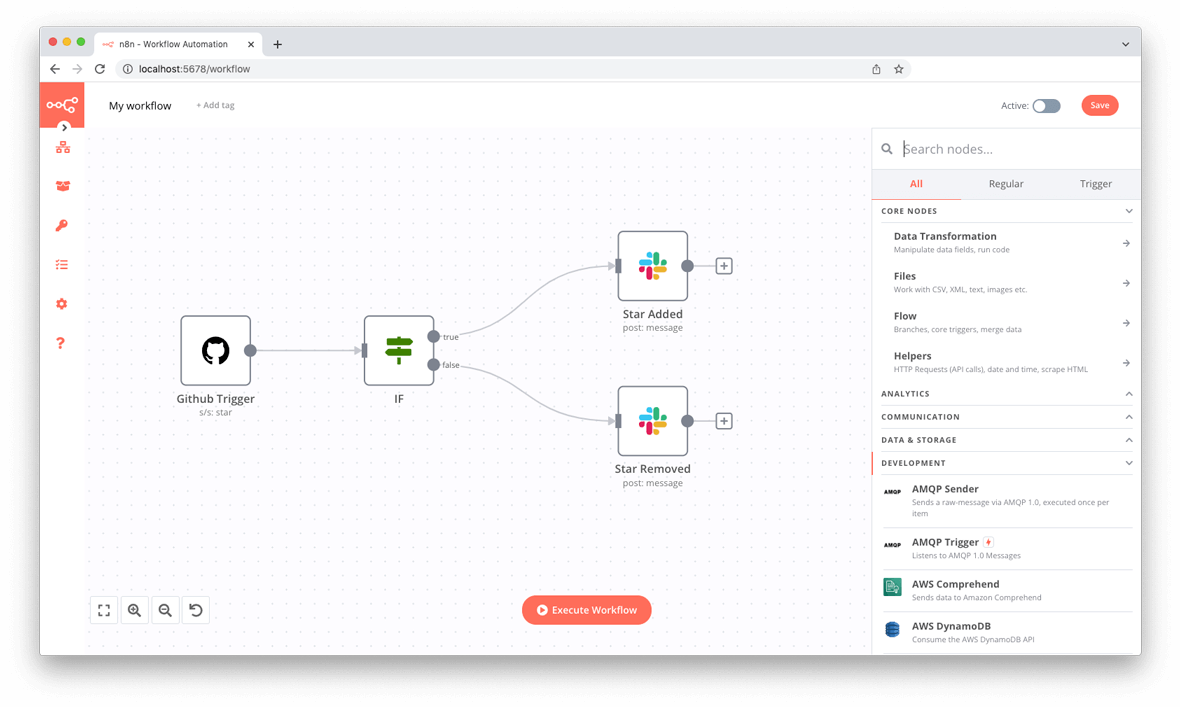Open the Workflows icon in left sidebar
The height and width of the screenshot is (707, 1180).
pos(62,148)
